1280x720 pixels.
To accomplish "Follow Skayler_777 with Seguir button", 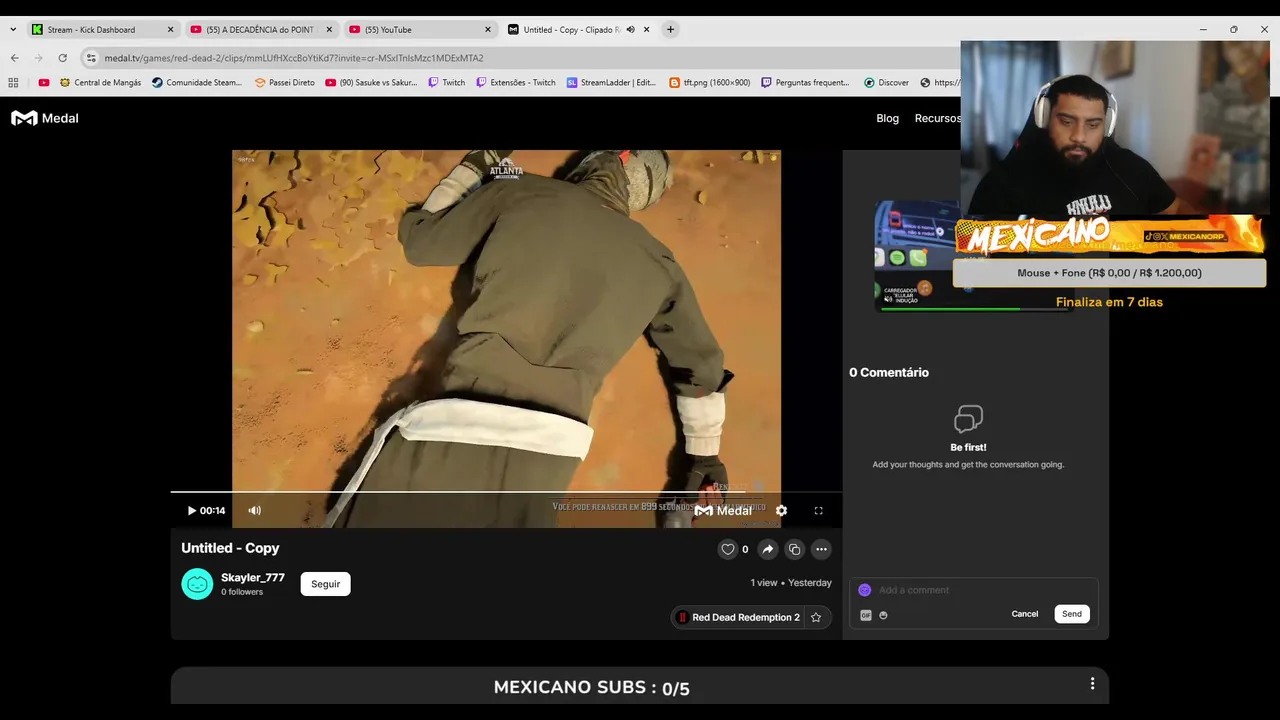I will click(325, 584).
